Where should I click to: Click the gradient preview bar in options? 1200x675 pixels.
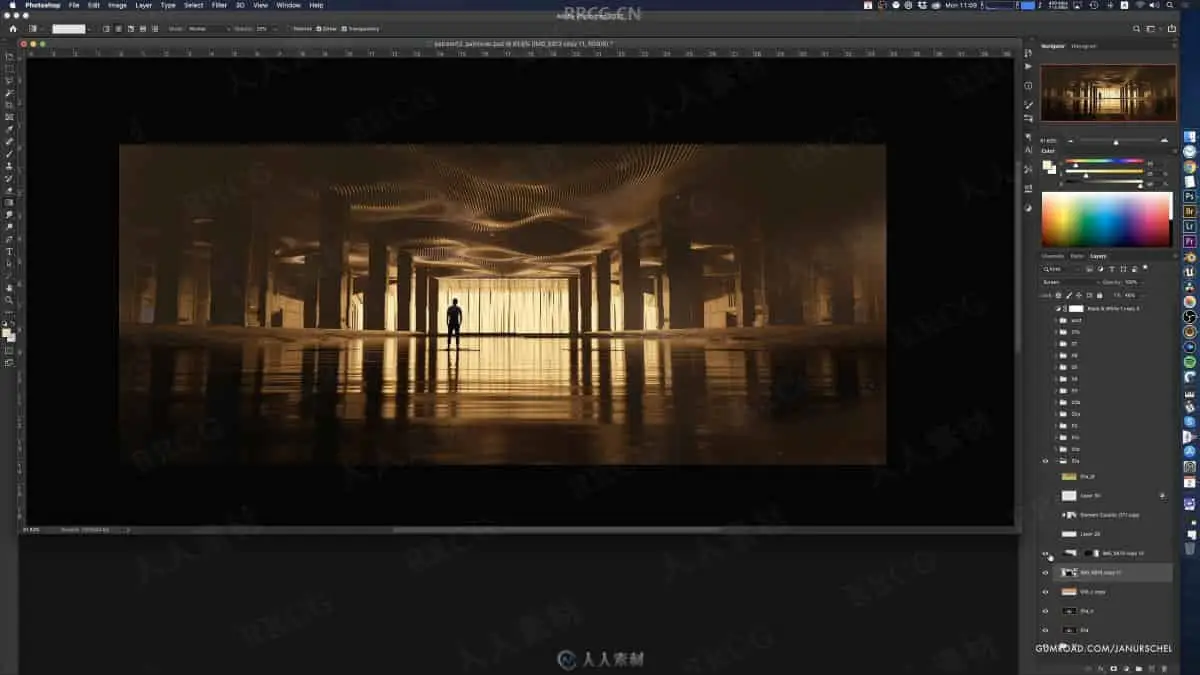click(x=69, y=28)
